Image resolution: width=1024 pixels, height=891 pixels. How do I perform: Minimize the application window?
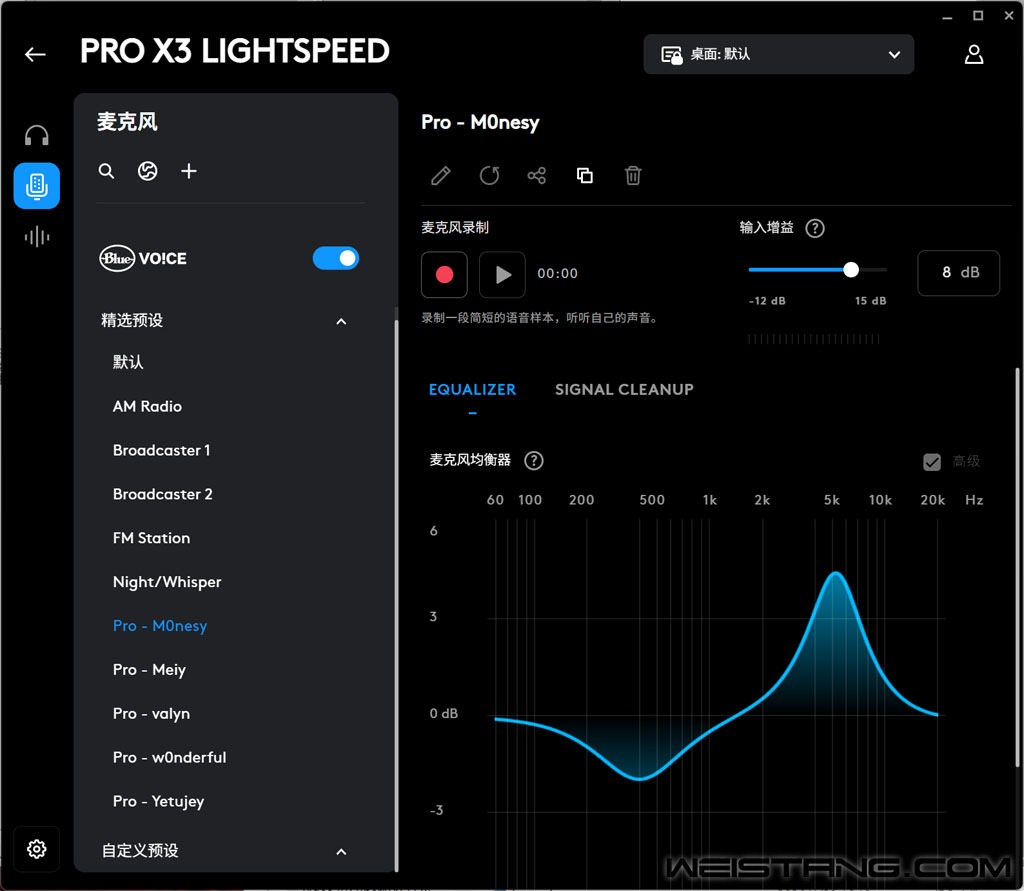(947, 17)
